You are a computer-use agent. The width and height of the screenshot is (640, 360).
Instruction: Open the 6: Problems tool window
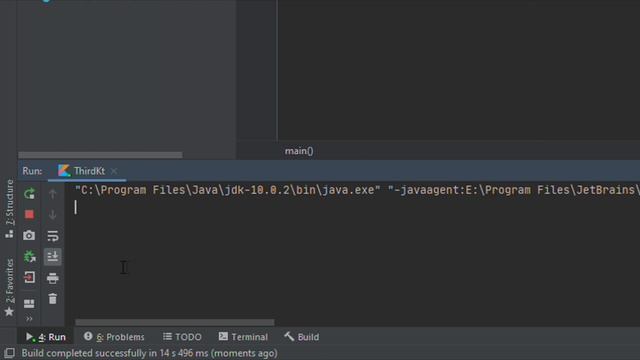pyautogui.click(x=114, y=337)
